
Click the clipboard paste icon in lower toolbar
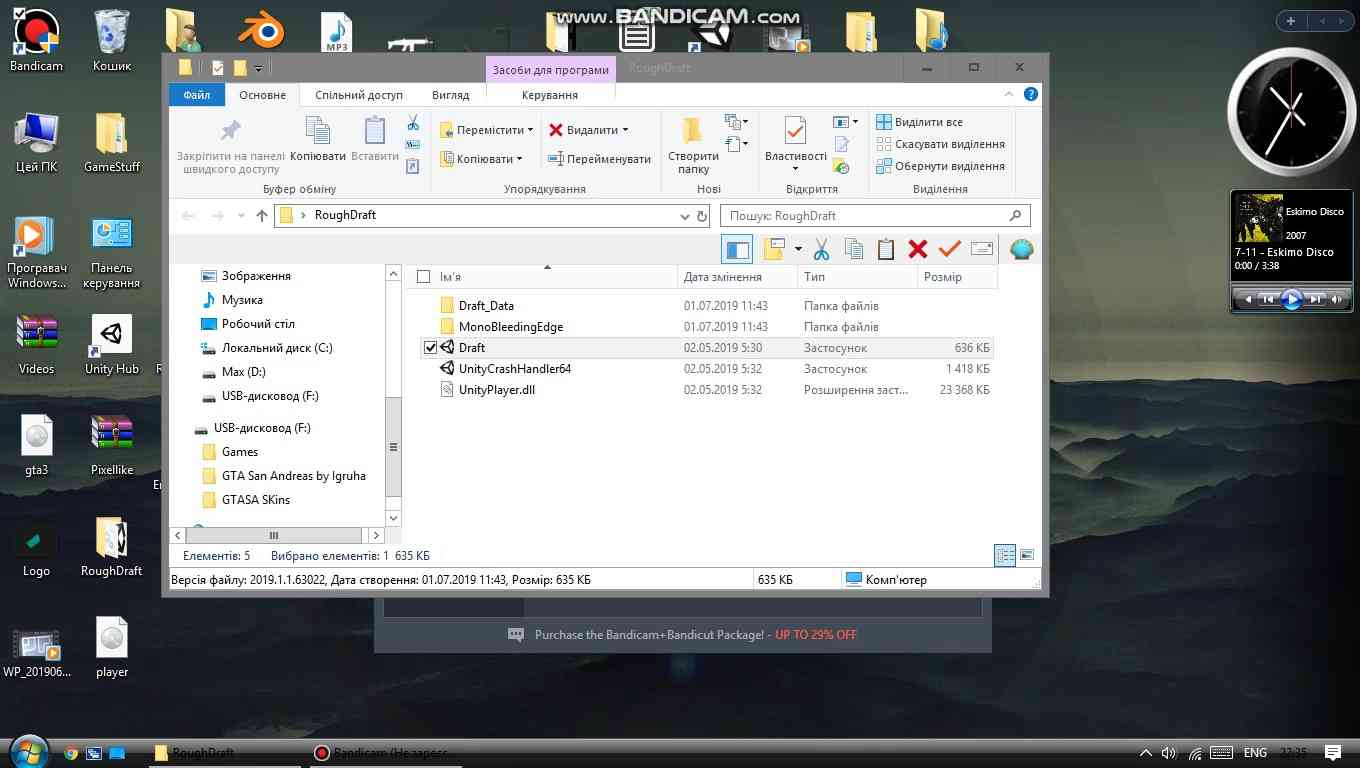(886, 249)
